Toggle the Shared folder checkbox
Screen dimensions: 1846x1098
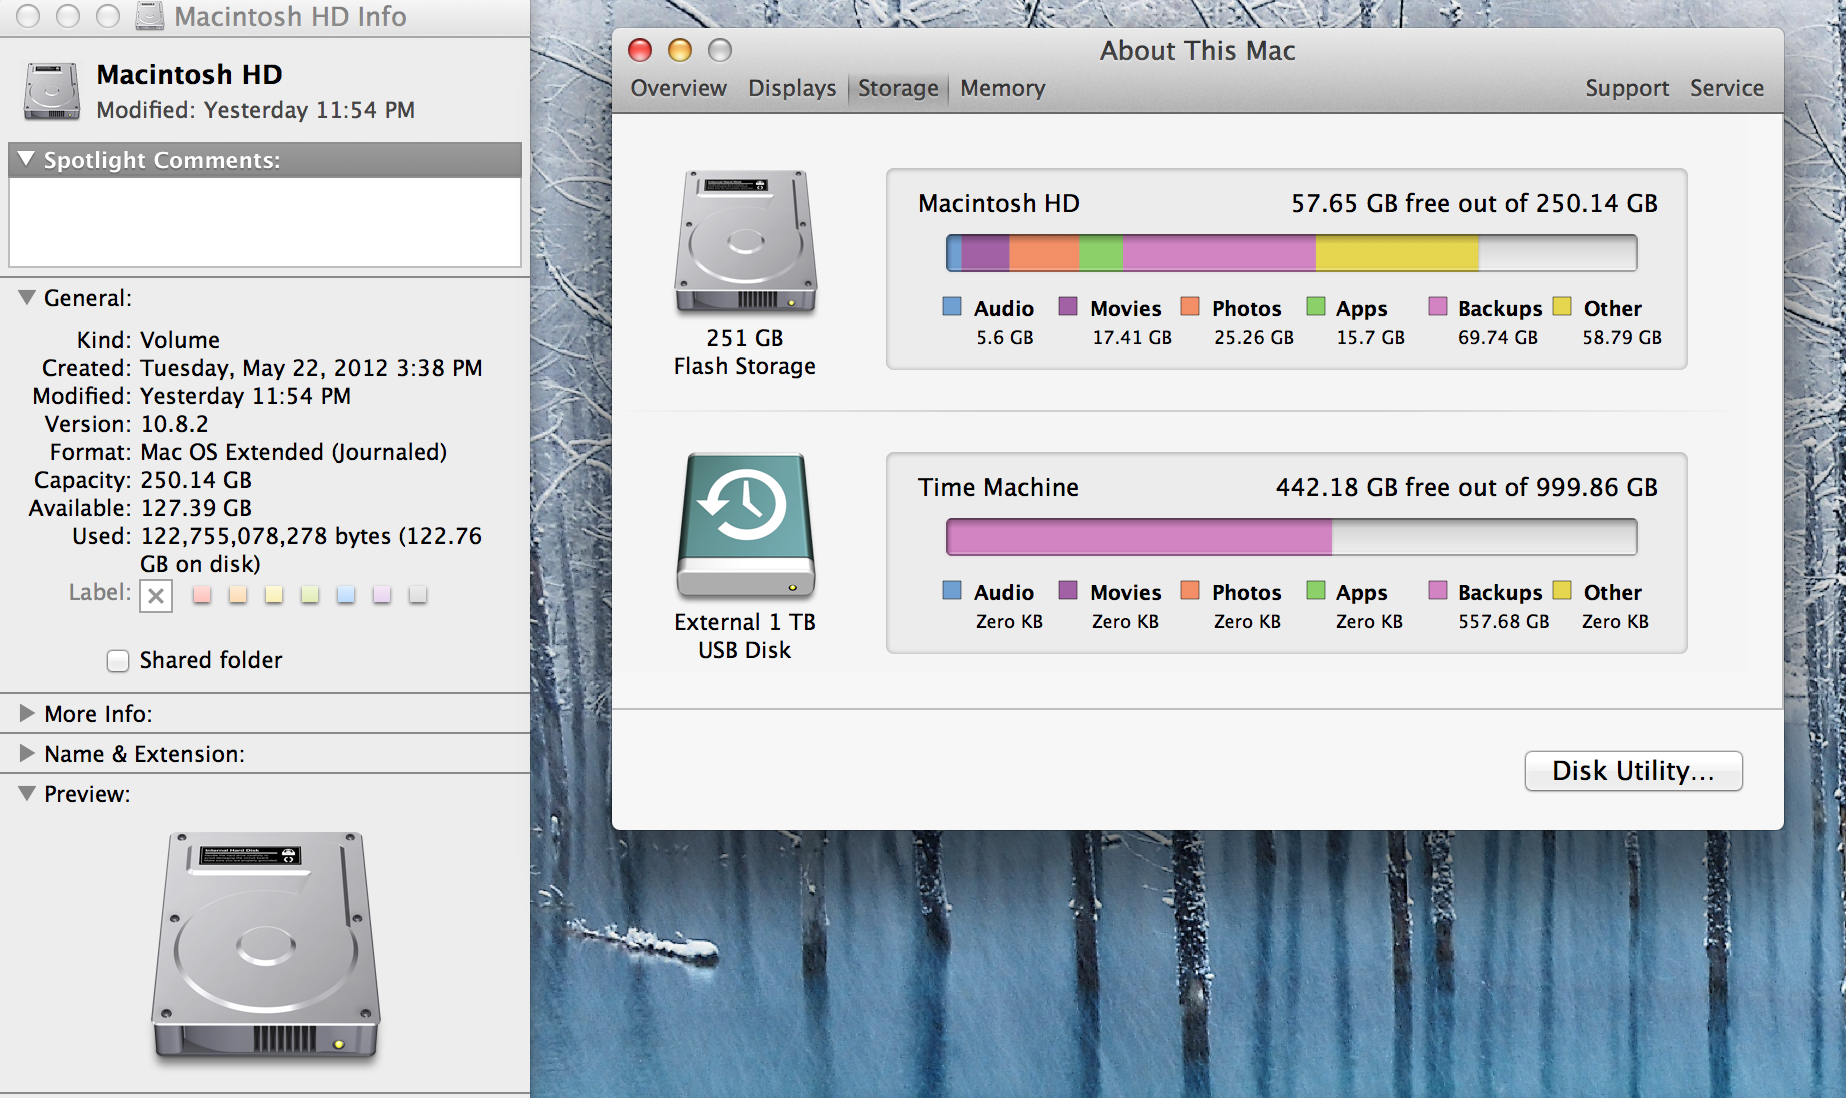(x=118, y=661)
